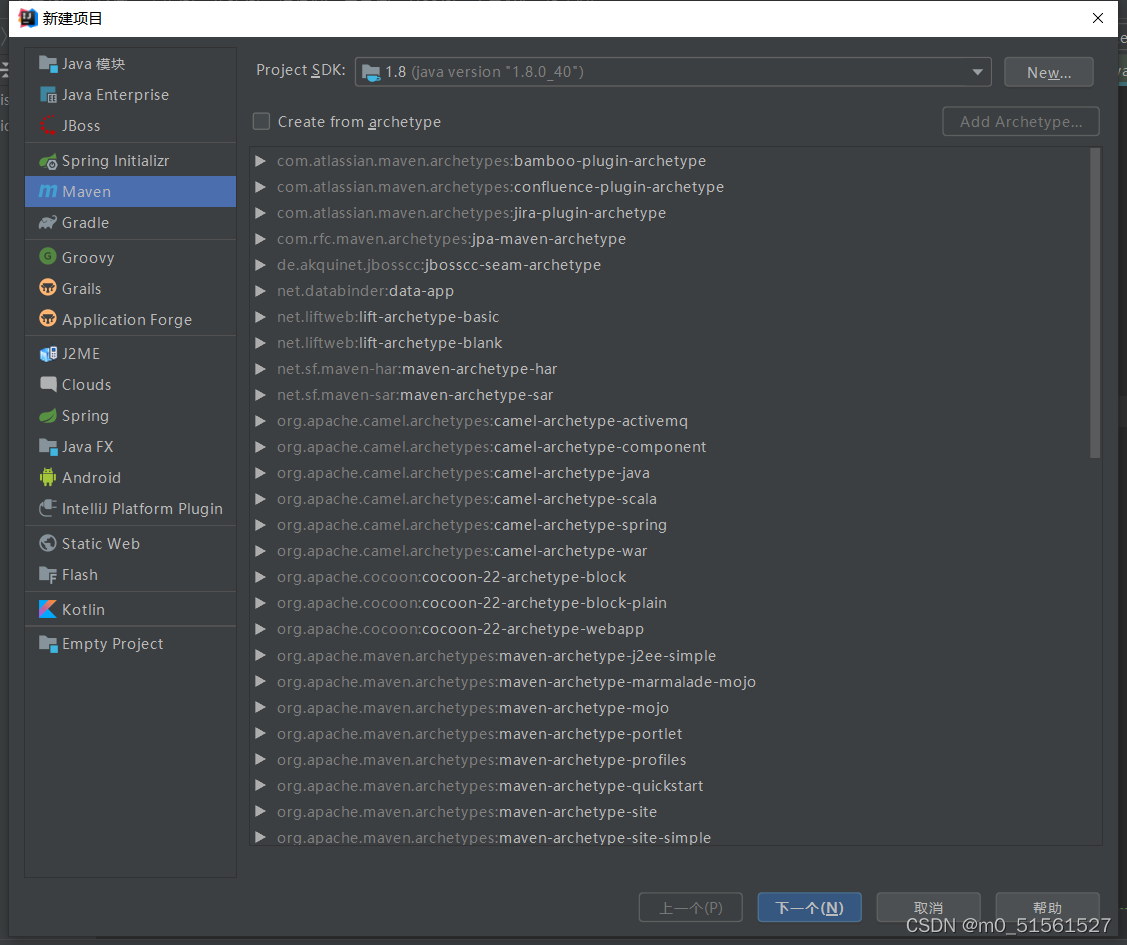The width and height of the screenshot is (1127, 945).
Task: Expand bamboo-plugin-archetype entry
Action: 260,161
